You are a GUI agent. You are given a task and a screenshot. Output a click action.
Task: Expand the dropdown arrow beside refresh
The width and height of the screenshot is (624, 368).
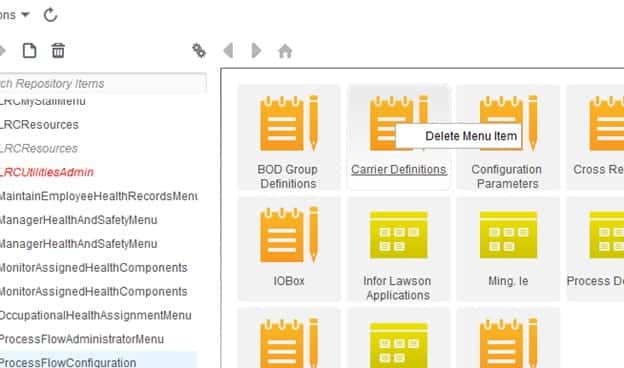point(25,15)
